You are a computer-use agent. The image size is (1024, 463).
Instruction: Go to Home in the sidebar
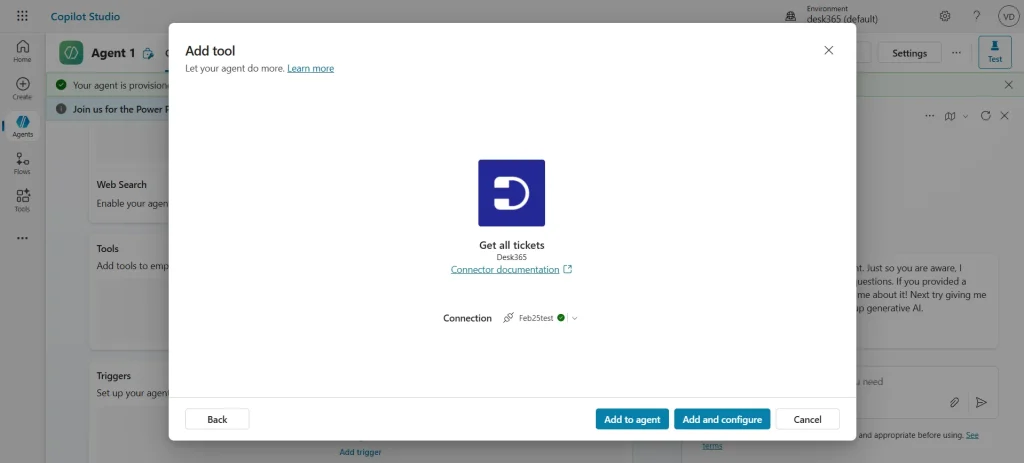(22, 51)
